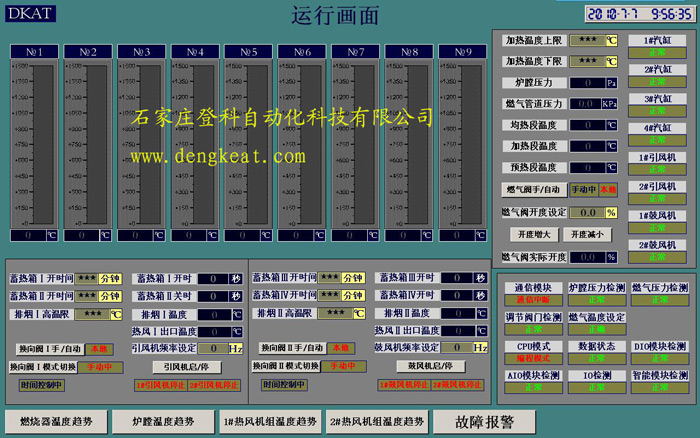The image size is (700, 438).
Task: Open the 炉膛温度趋势 trend screen
Action: coord(163,421)
